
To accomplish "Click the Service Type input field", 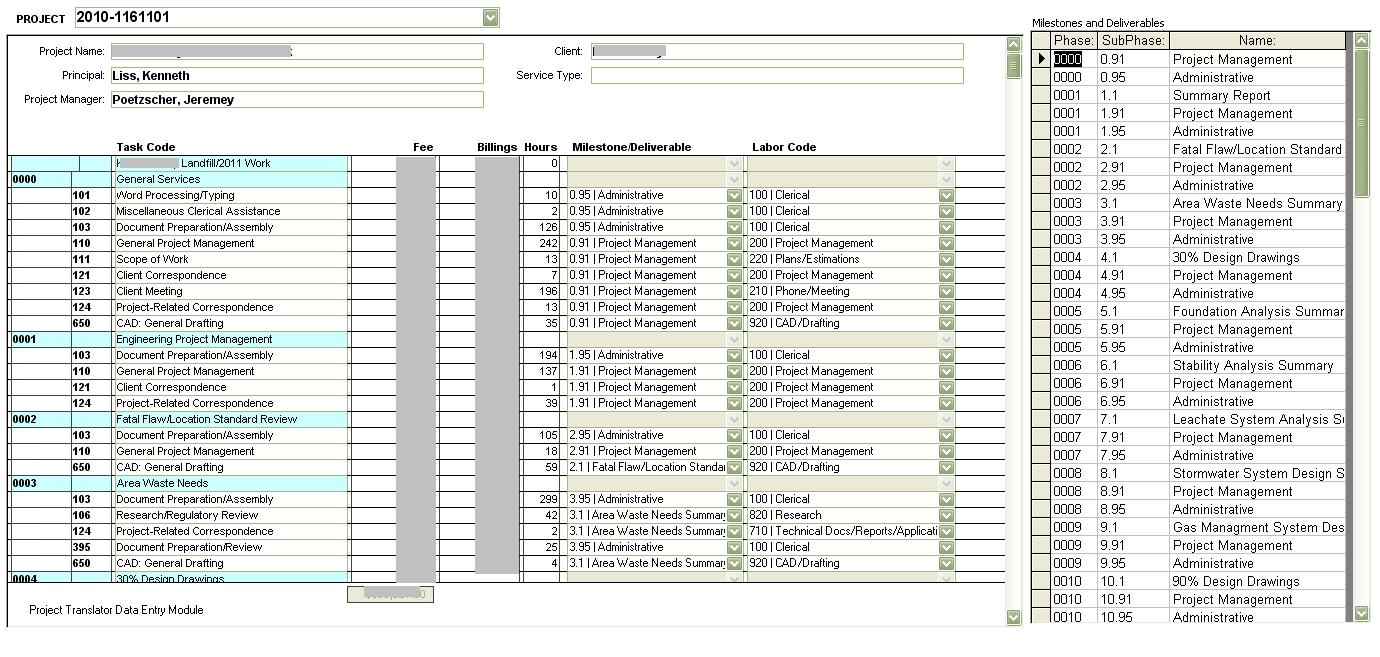I will tap(776, 75).
